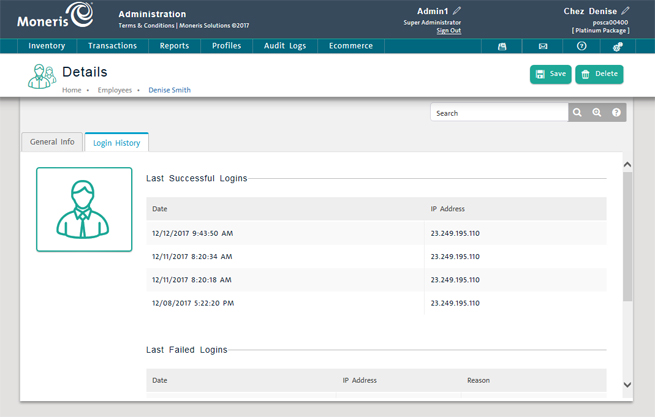Open Profiles menu
Viewport: 655px width, 417px height.
click(x=226, y=46)
